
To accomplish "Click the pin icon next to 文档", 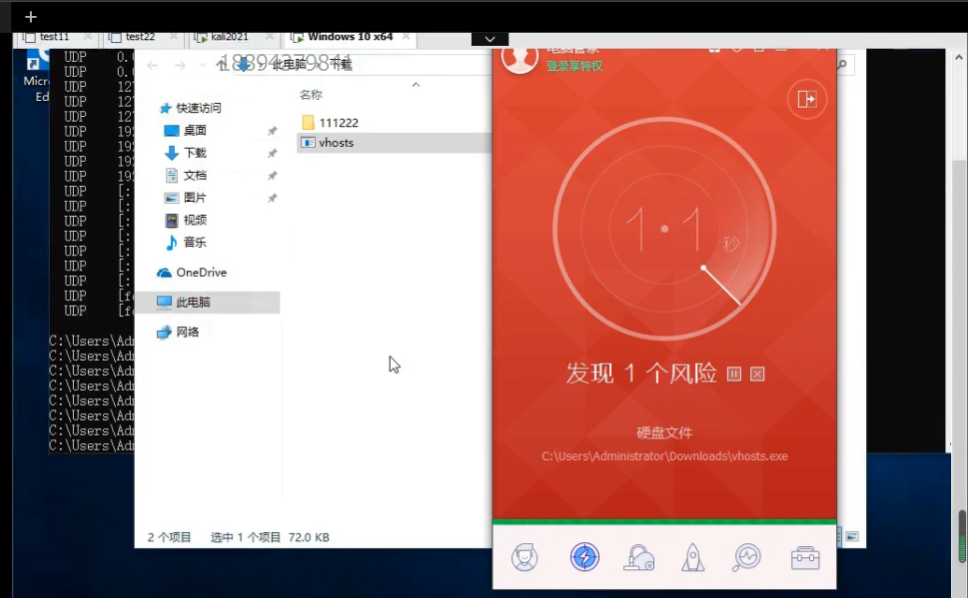I will coord(272,176).
